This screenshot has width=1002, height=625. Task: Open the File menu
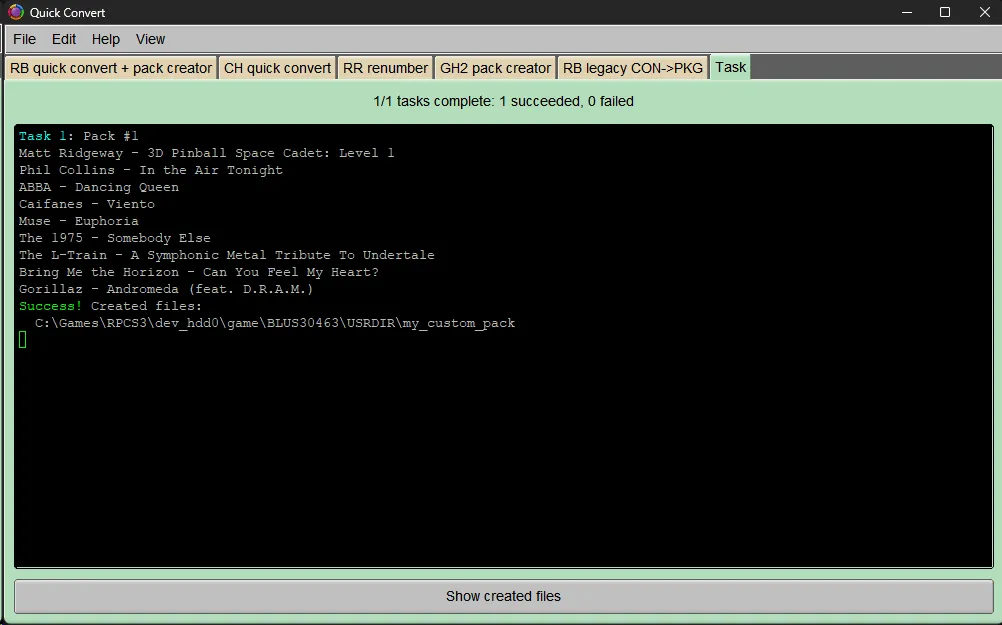click(x=24, y=39)
